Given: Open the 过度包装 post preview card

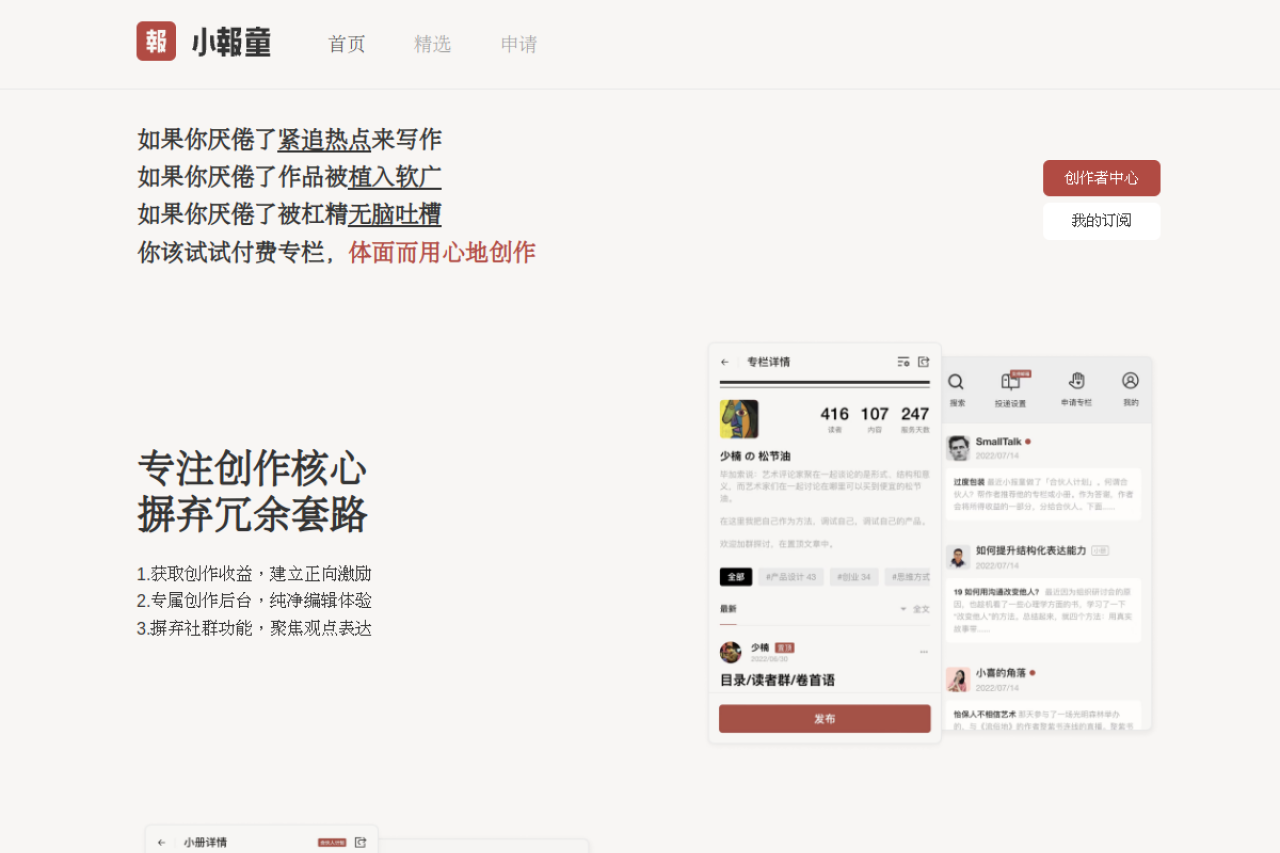Looking at the screenshot, I should (x=1045, y=494).
